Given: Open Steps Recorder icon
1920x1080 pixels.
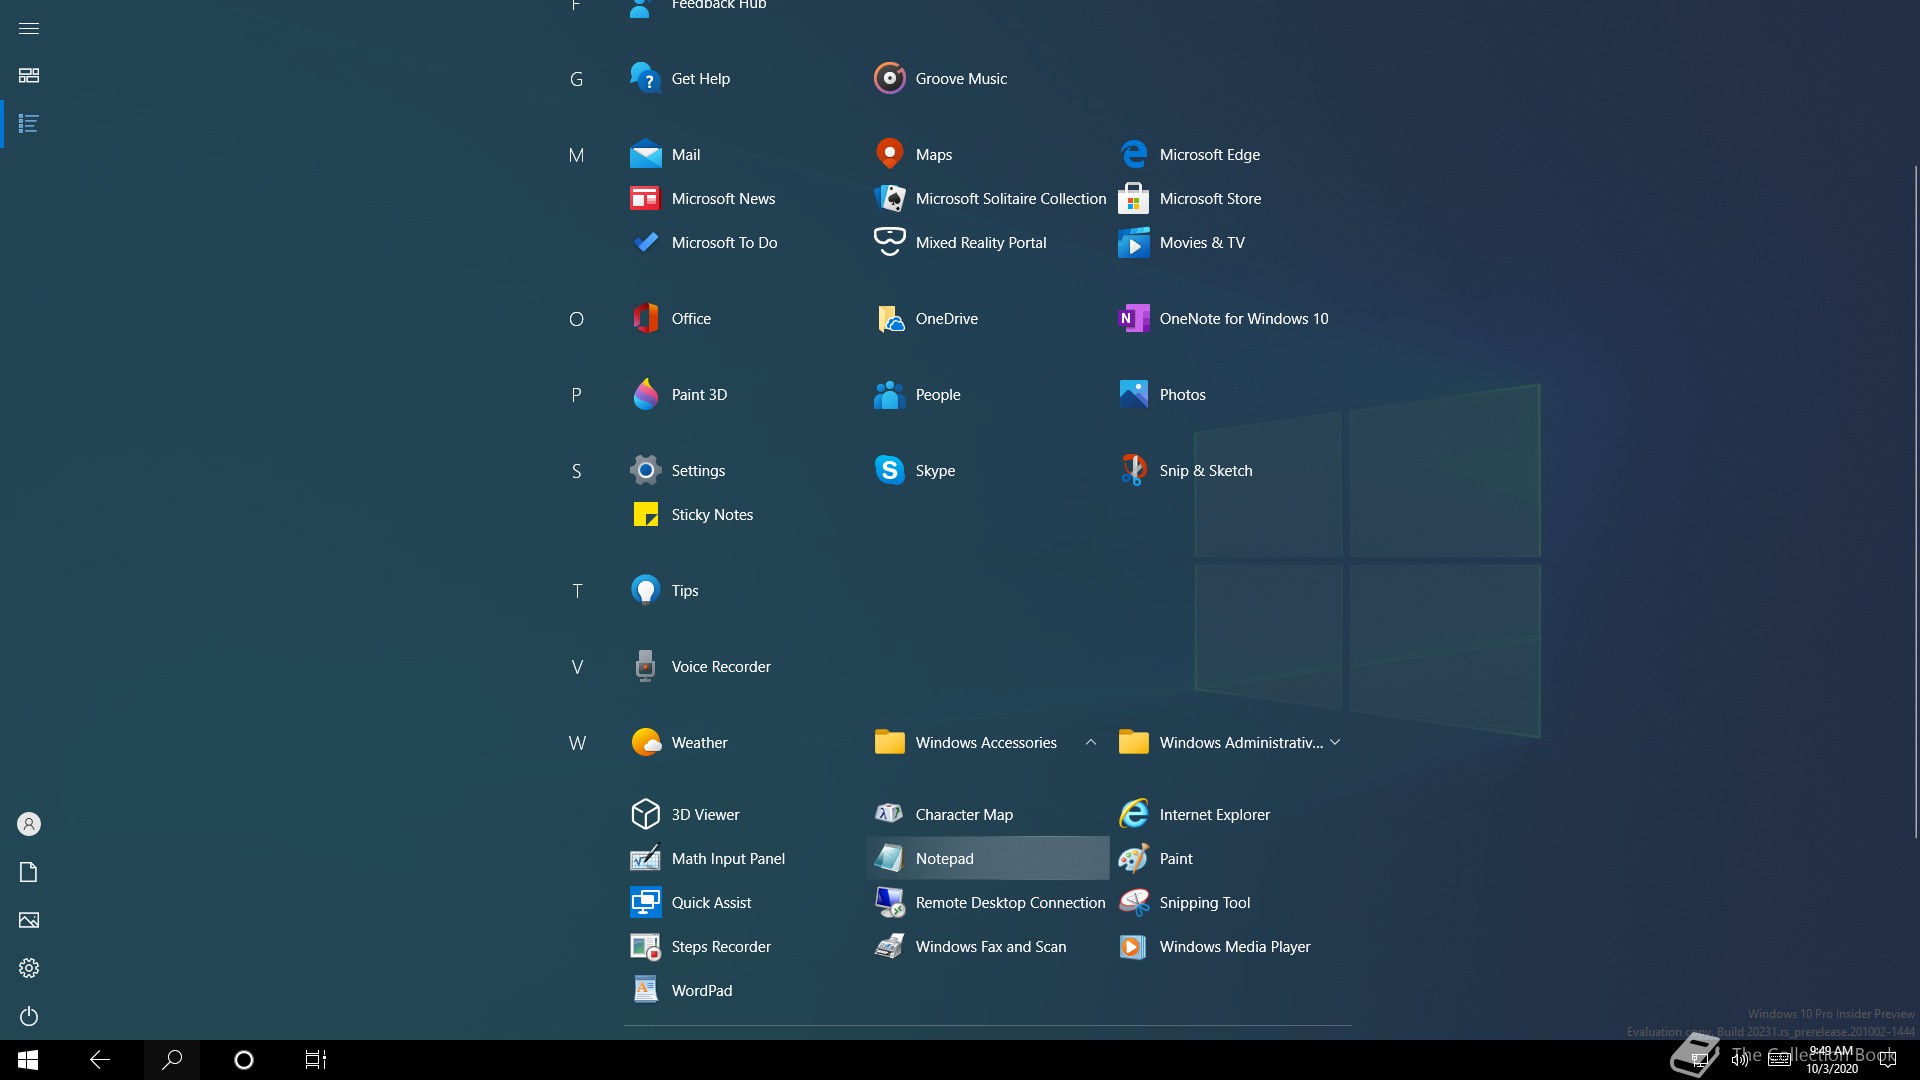Looking at the screenshot, I should tap(645, 946).
